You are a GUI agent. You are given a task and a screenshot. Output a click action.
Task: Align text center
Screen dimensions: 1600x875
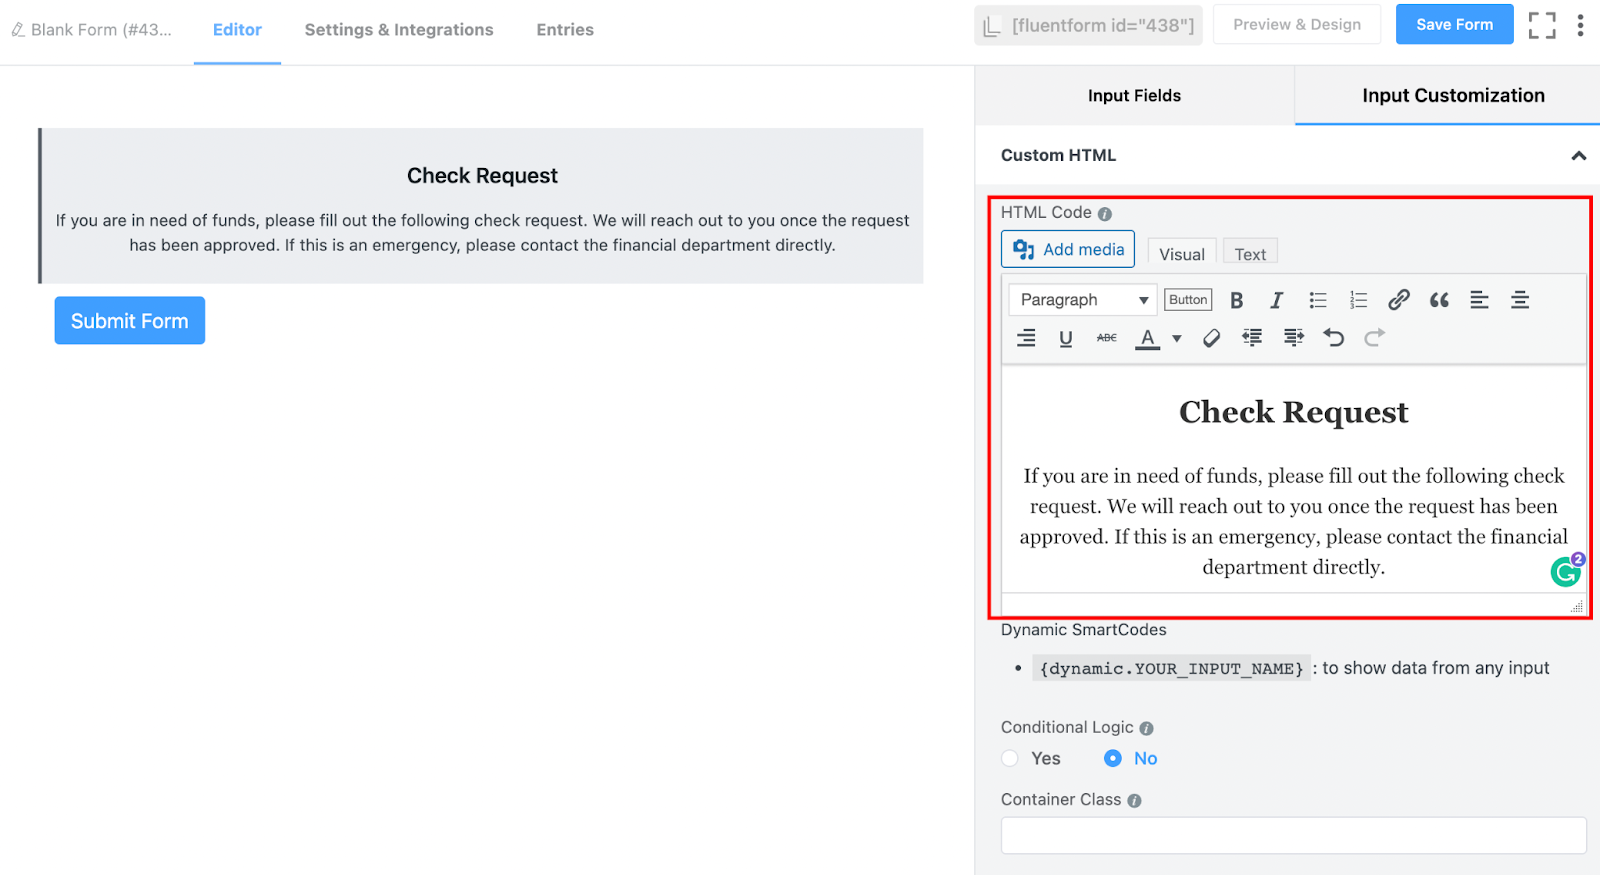pos(1520,300)
